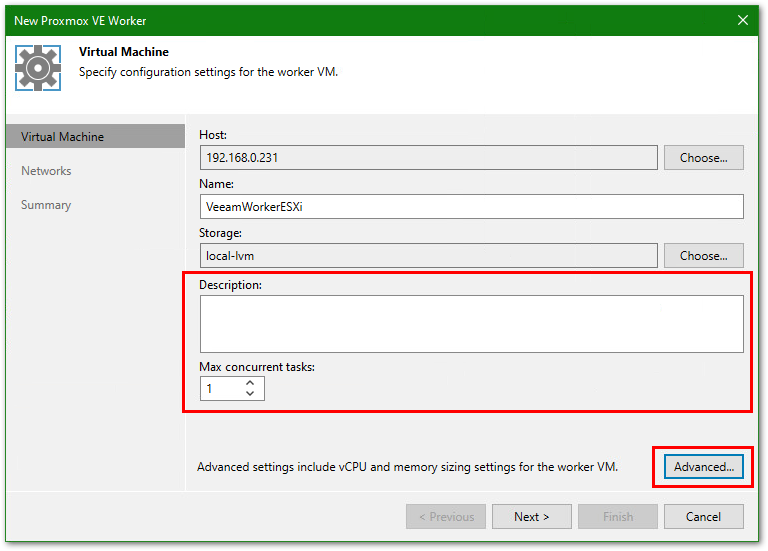This screenshot has width=768, height=551.
Task: Click the Host address field
Action: tap(428, 158)
